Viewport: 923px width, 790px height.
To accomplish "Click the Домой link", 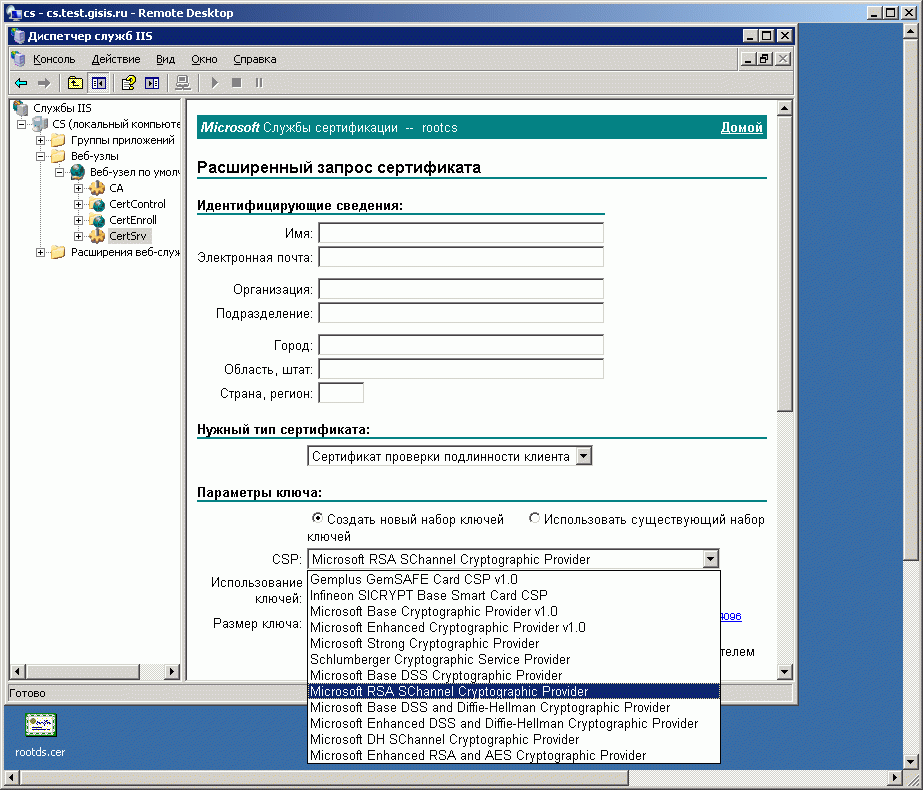I will [741, 127].
